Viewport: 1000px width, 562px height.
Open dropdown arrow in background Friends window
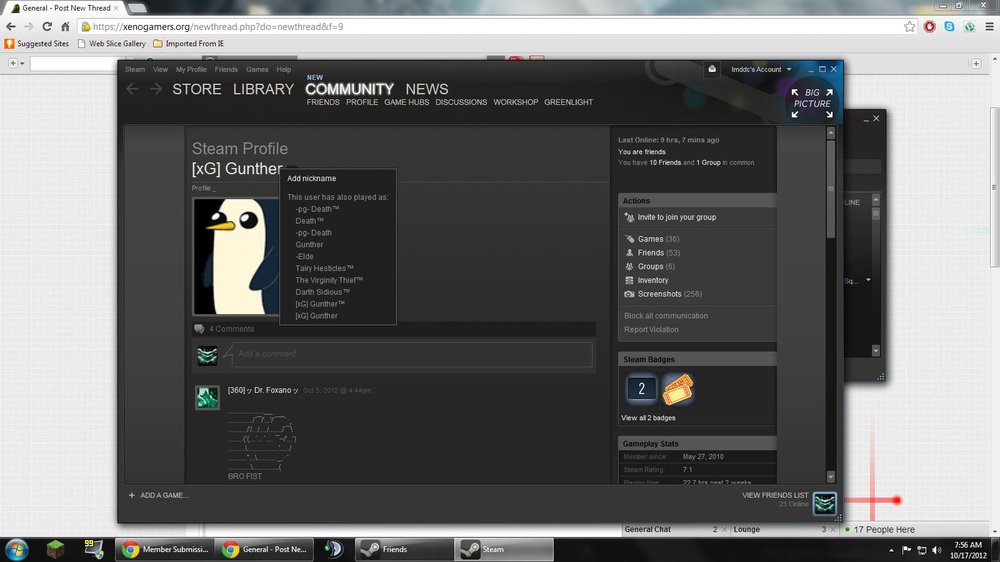pyautogui.click(x=868, y=281)
